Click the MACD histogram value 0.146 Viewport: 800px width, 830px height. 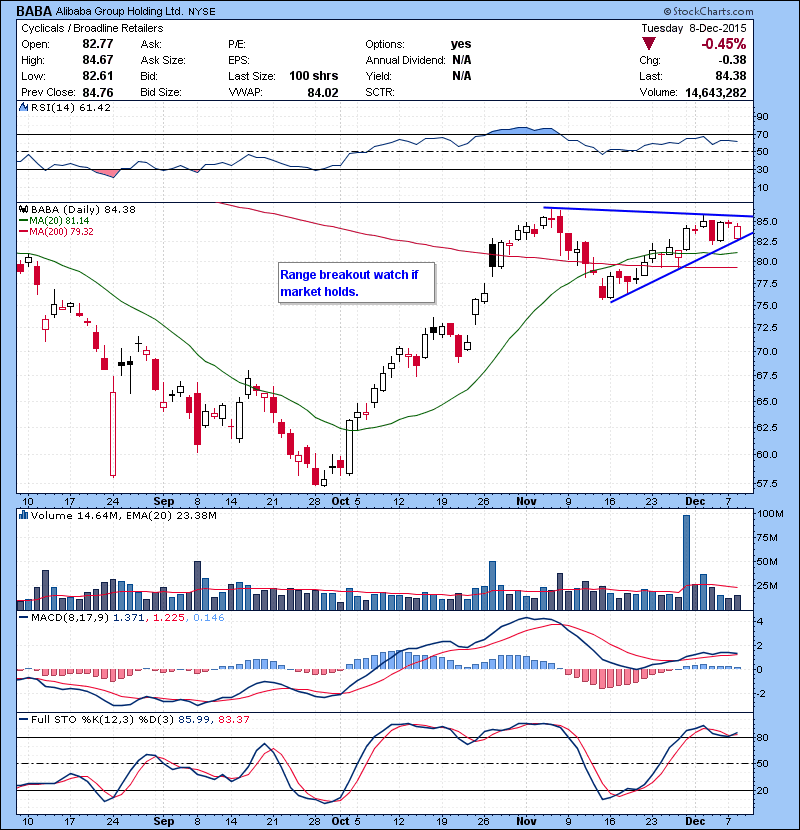click(209, 618)
